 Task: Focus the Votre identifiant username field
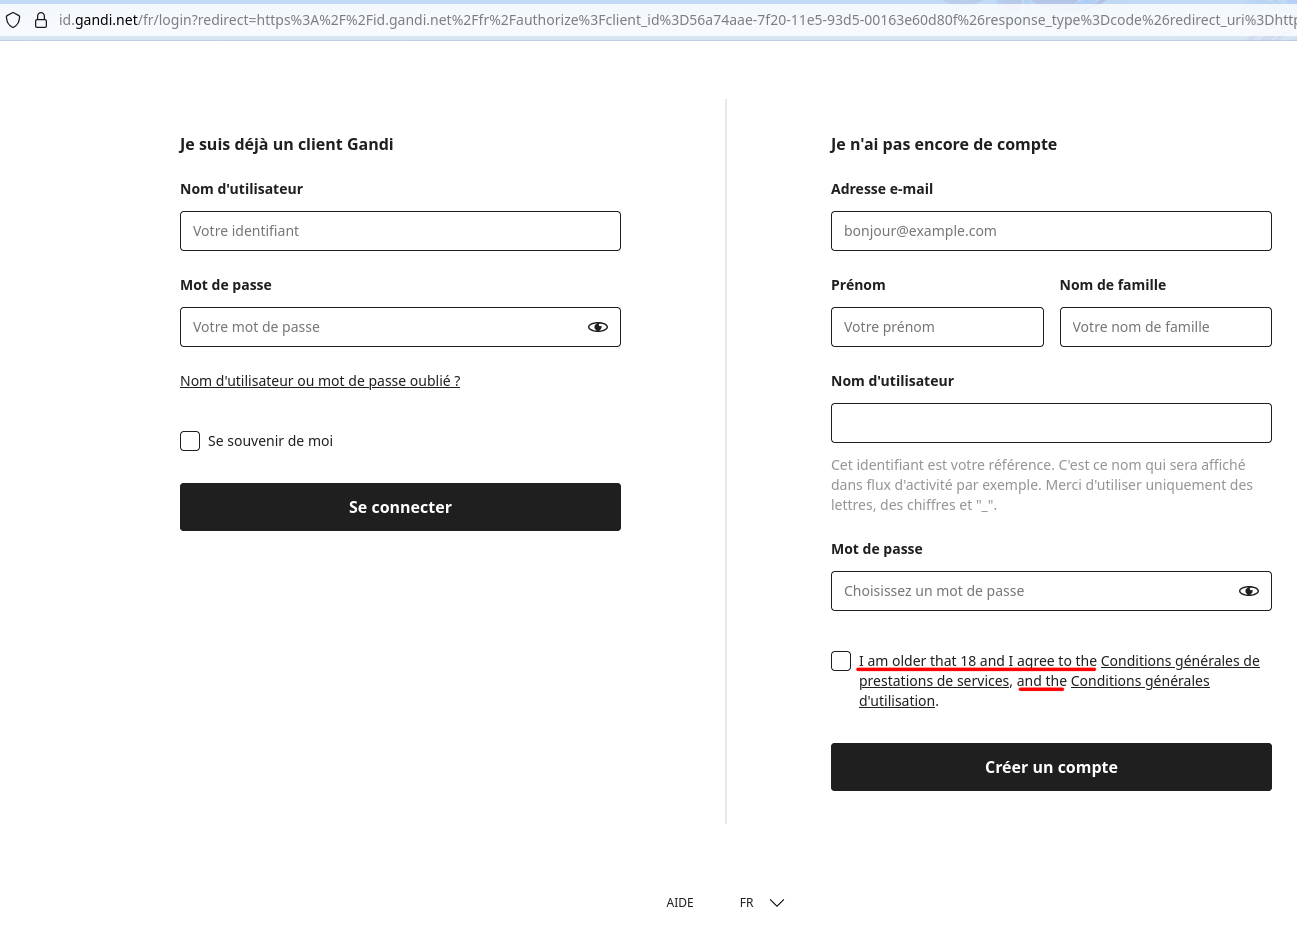[400, 231]
